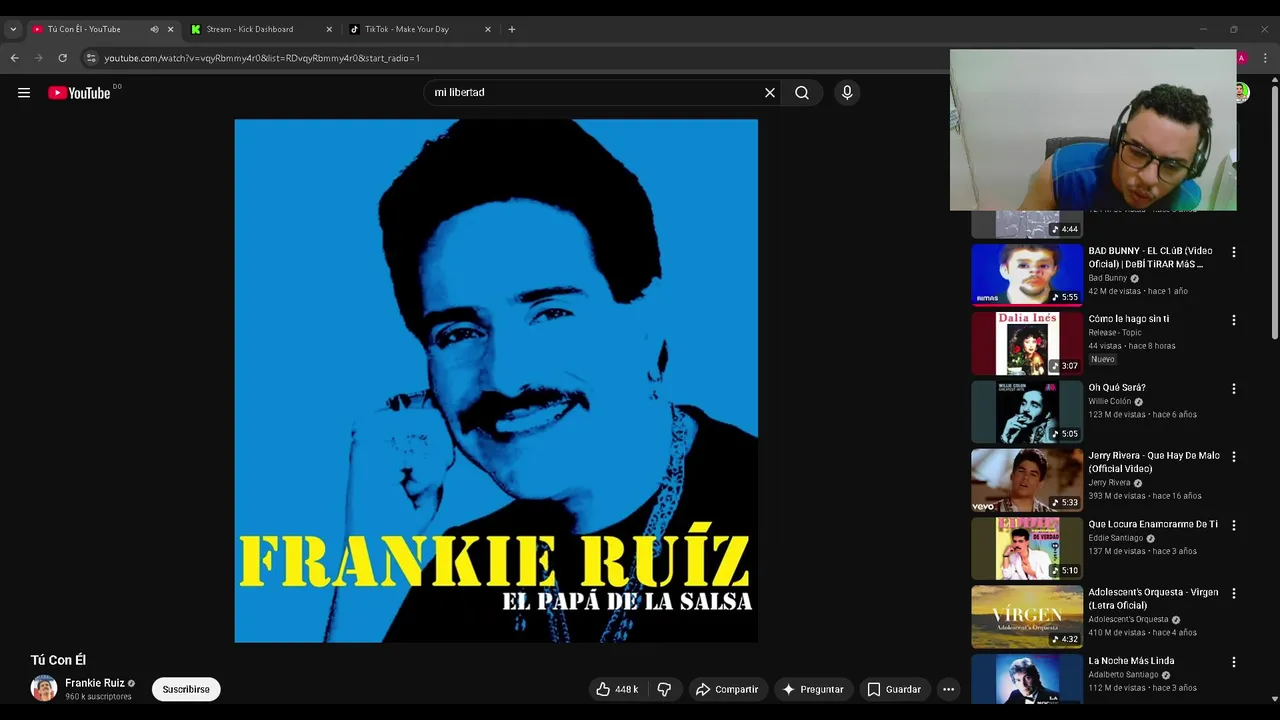
Task: Start voice search with microphone
Action: (847, 93)
